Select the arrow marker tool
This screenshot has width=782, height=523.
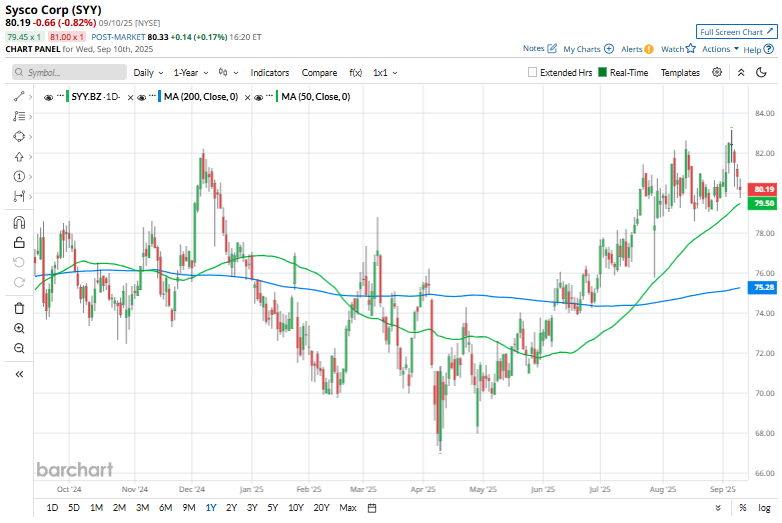(x=19, y=157)
